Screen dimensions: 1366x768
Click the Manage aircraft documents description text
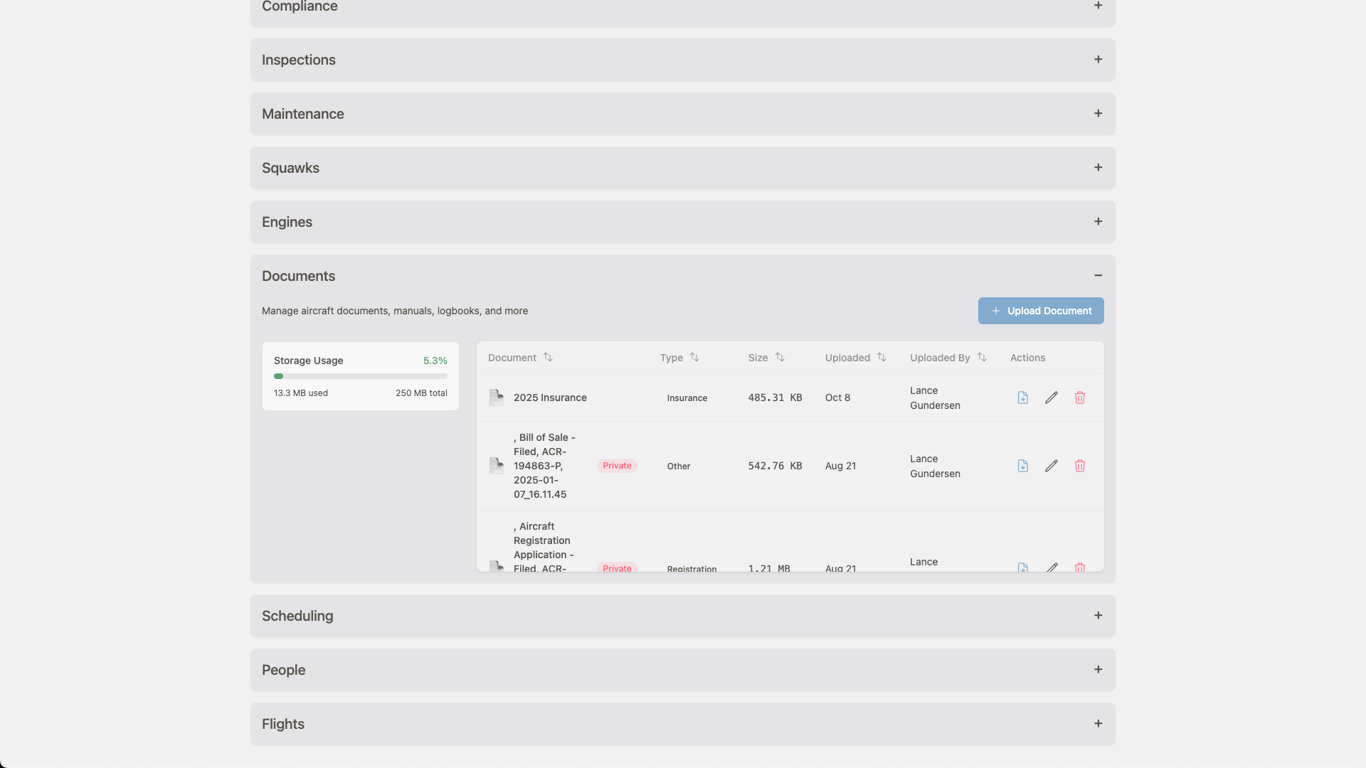[x=395, y=311]
